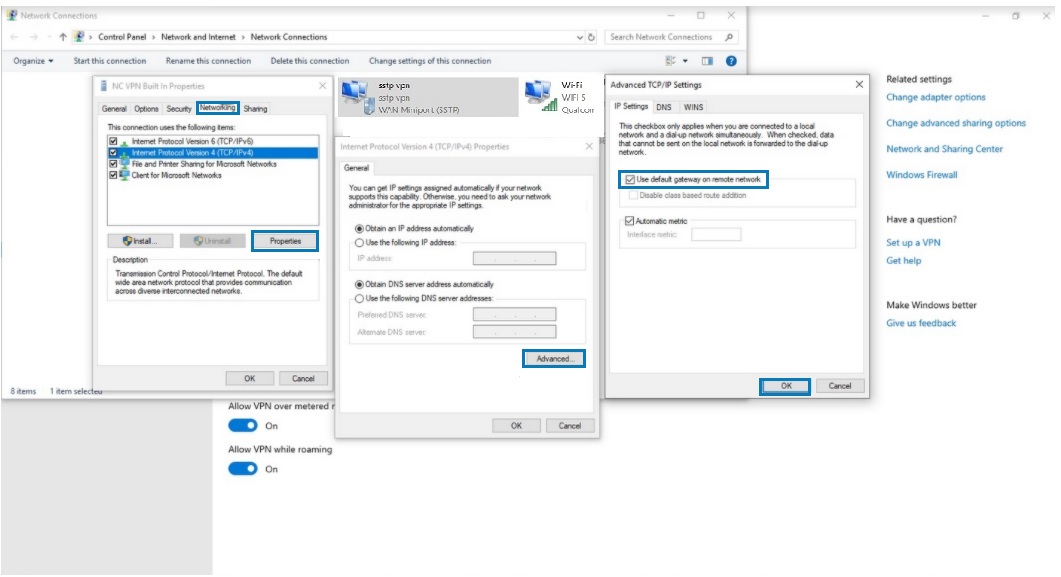Open Network and Sharing Center link
The width and height of the screenshot is (1061, 577).
tap(945, 149)
